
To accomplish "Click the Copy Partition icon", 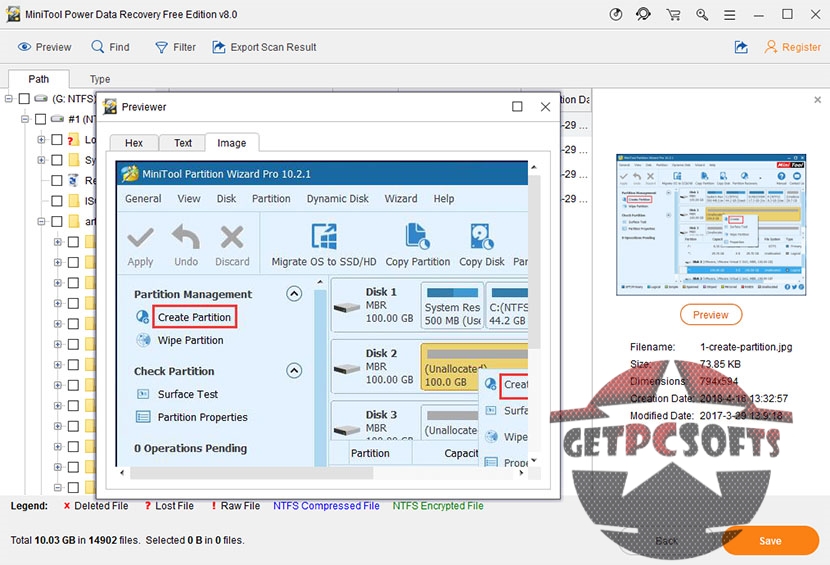I will click(417, 236).
